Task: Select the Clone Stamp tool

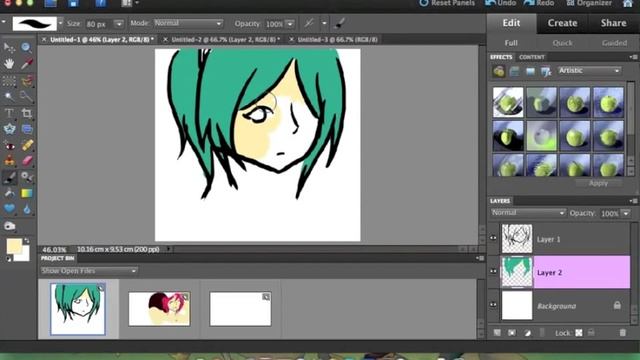Action: click(9, 161)
